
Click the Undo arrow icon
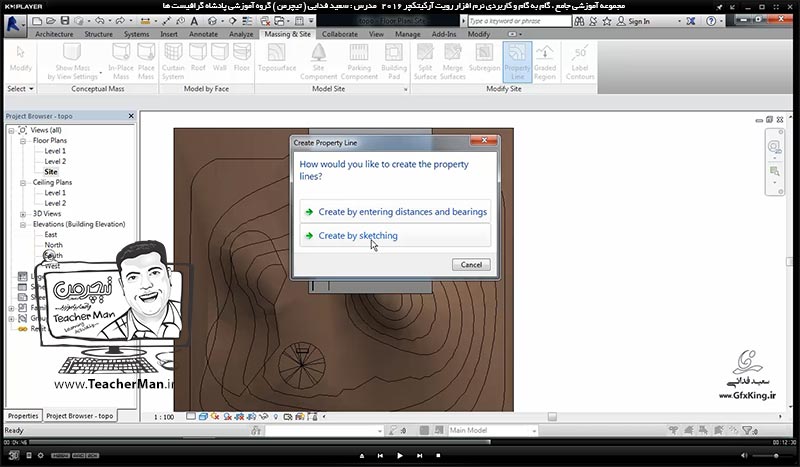(99, 21)
